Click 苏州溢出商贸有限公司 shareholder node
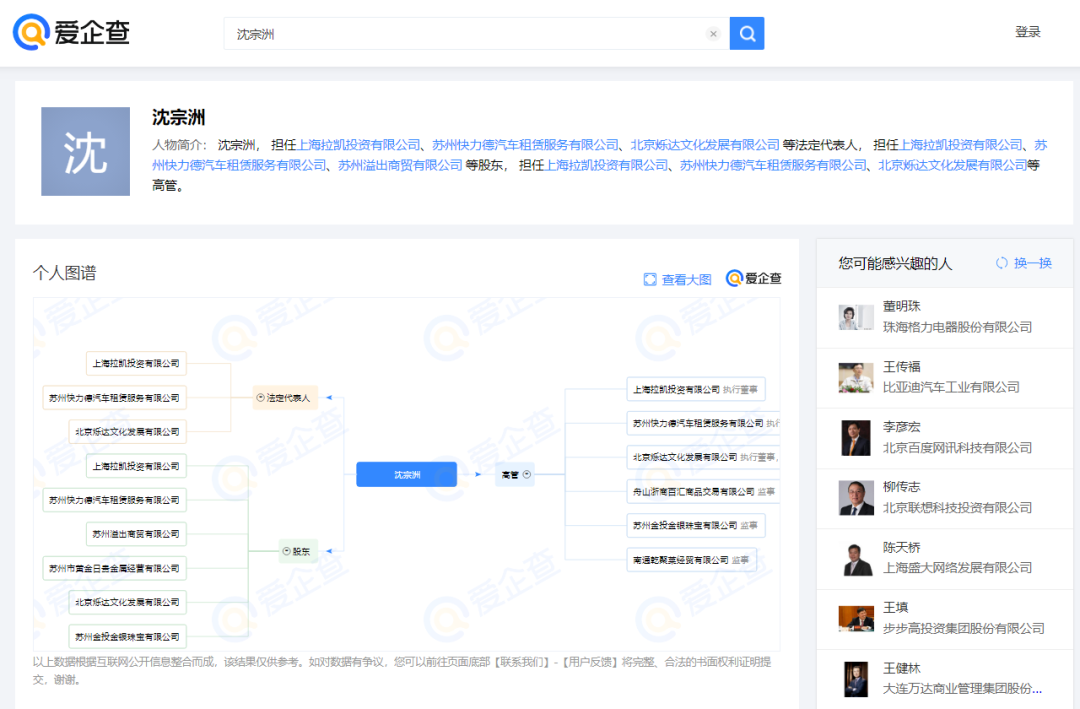Image resolution: width=1080 pixels, height=709 pixels. point(136,534)
